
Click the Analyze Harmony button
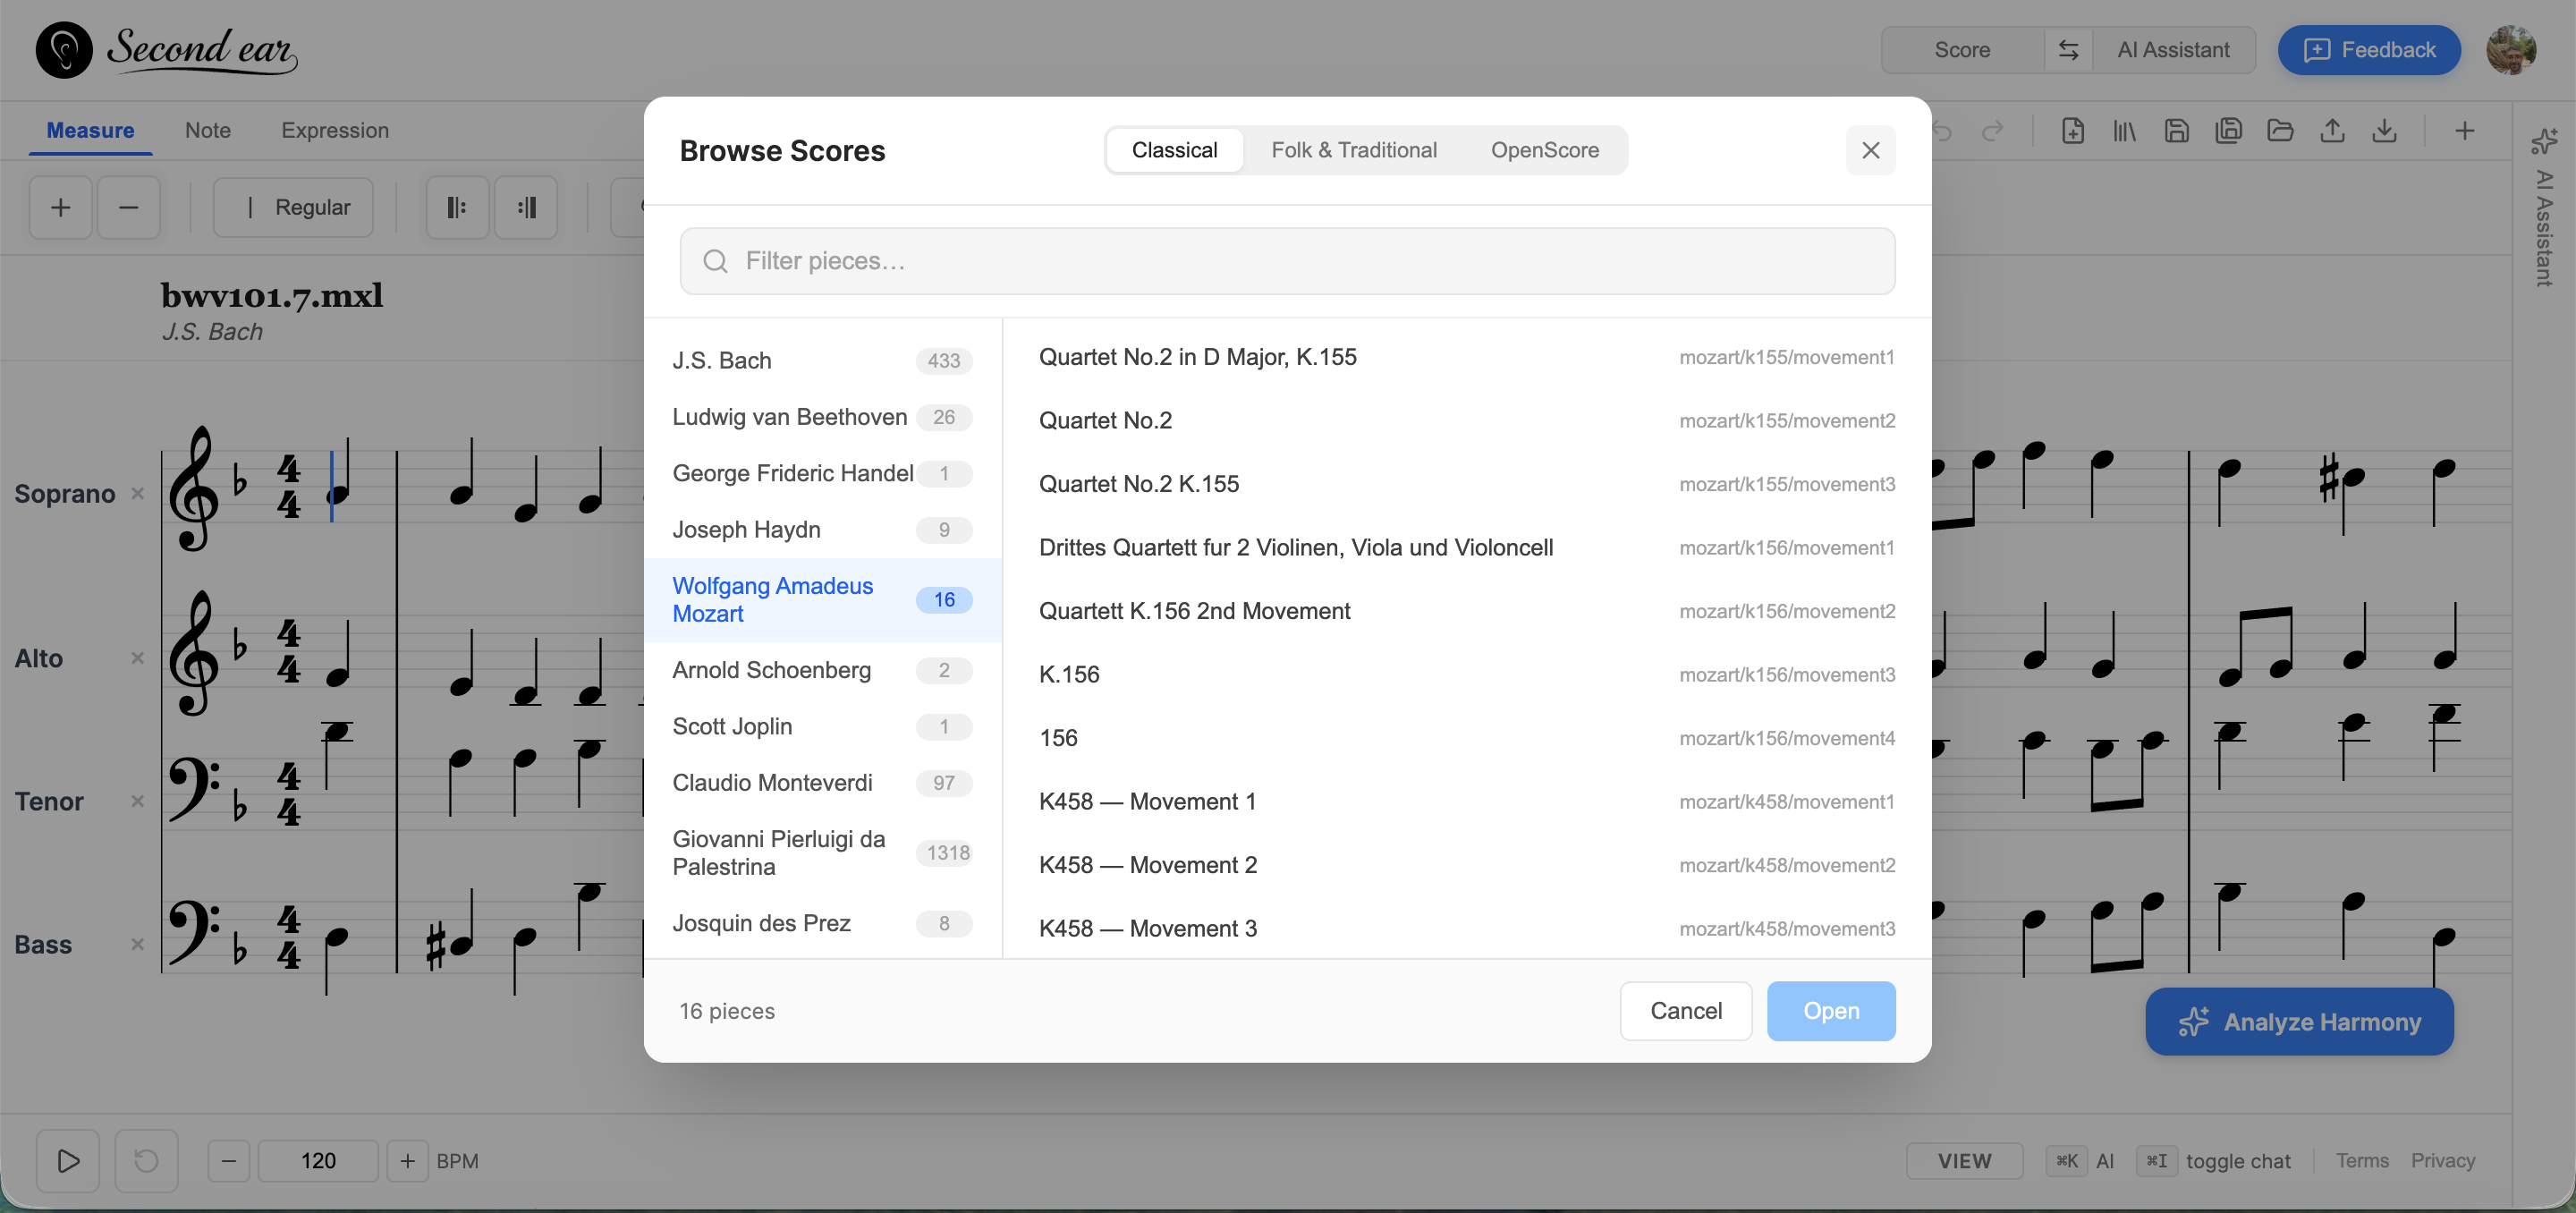tap(2298, 1021)
